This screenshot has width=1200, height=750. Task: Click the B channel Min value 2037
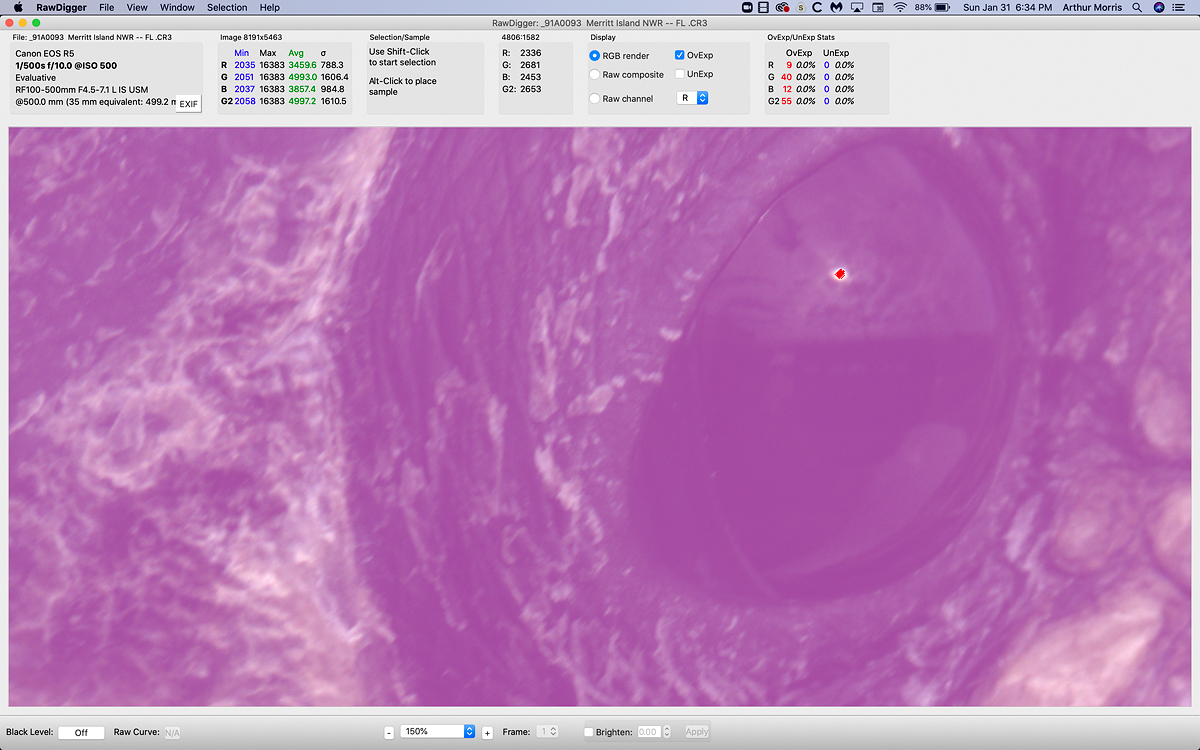pyautogui.click(x=245, y=89)
